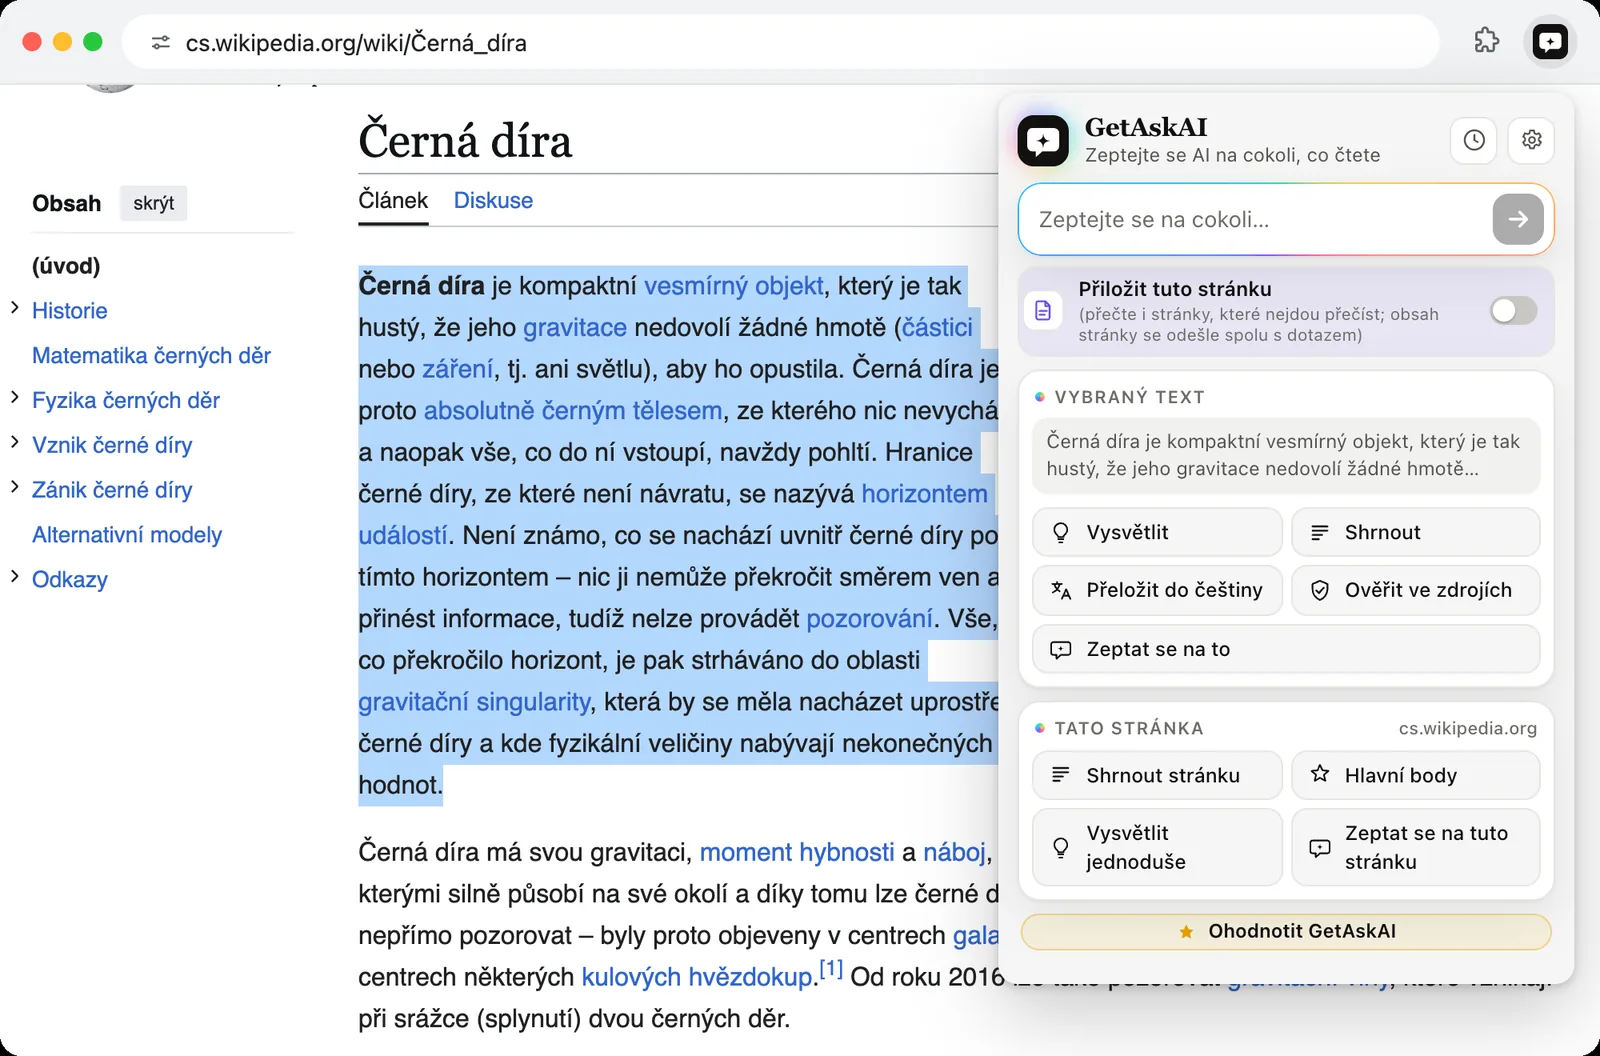Open Alternativní modely contents link
The height and width of the screenshot is (1056, 1600).
127,535
